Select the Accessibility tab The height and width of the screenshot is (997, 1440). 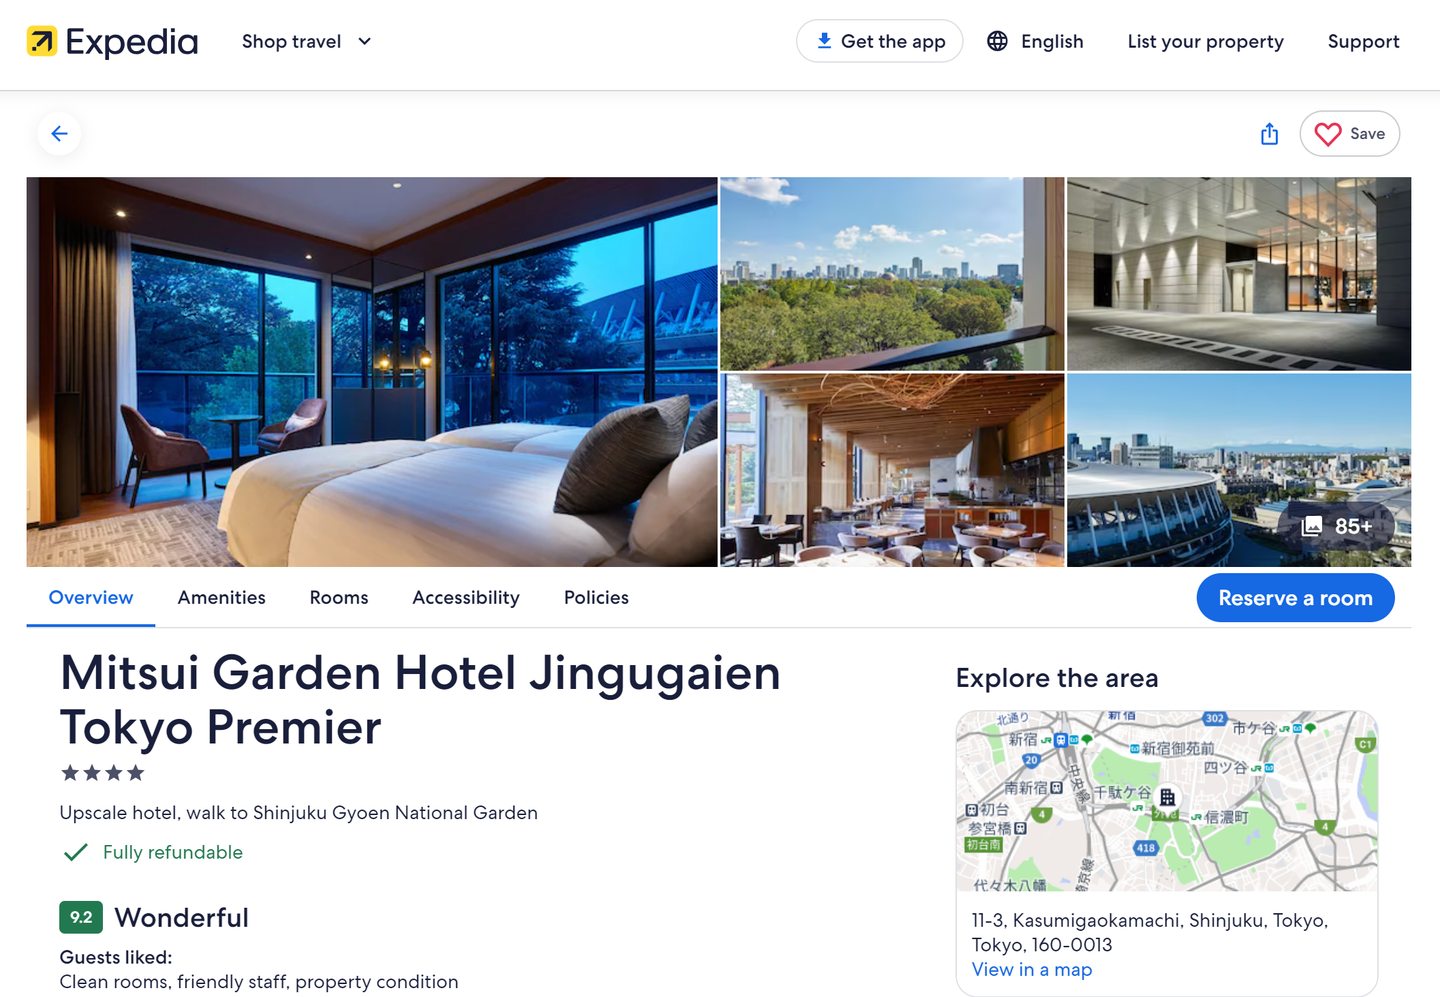(466, 597)
